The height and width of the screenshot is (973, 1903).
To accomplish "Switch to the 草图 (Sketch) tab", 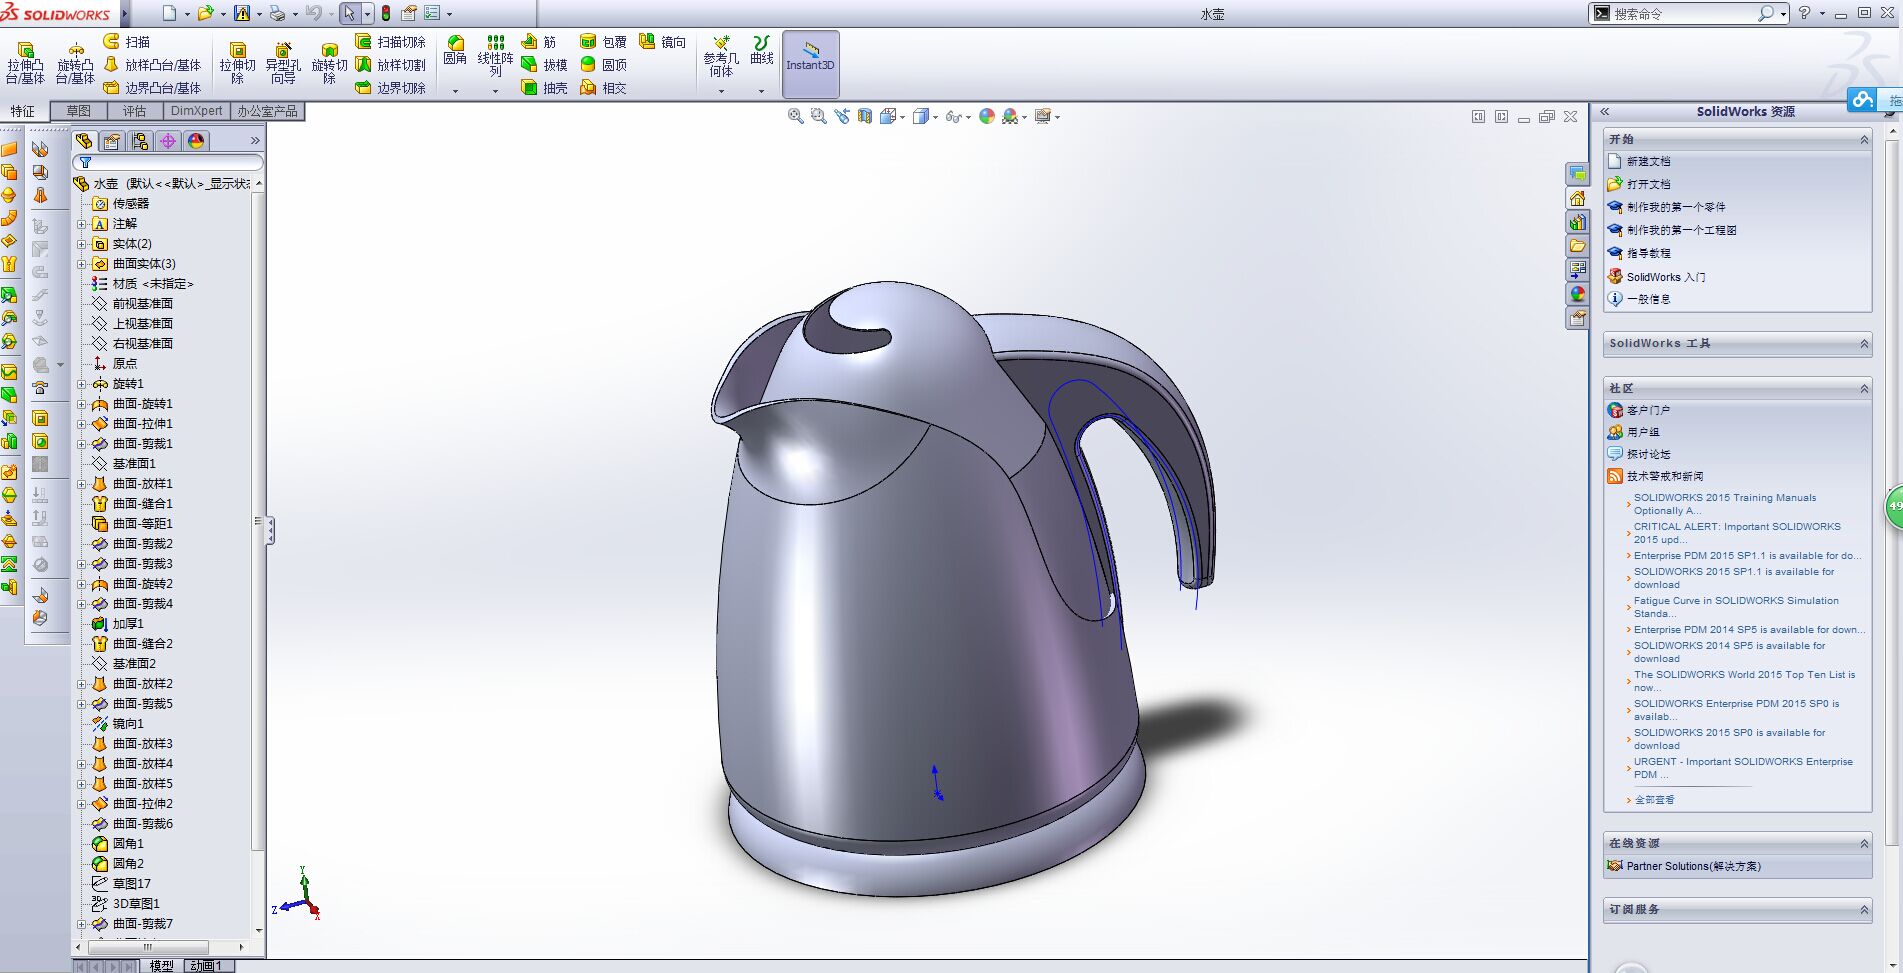I will tap(78, 111).
